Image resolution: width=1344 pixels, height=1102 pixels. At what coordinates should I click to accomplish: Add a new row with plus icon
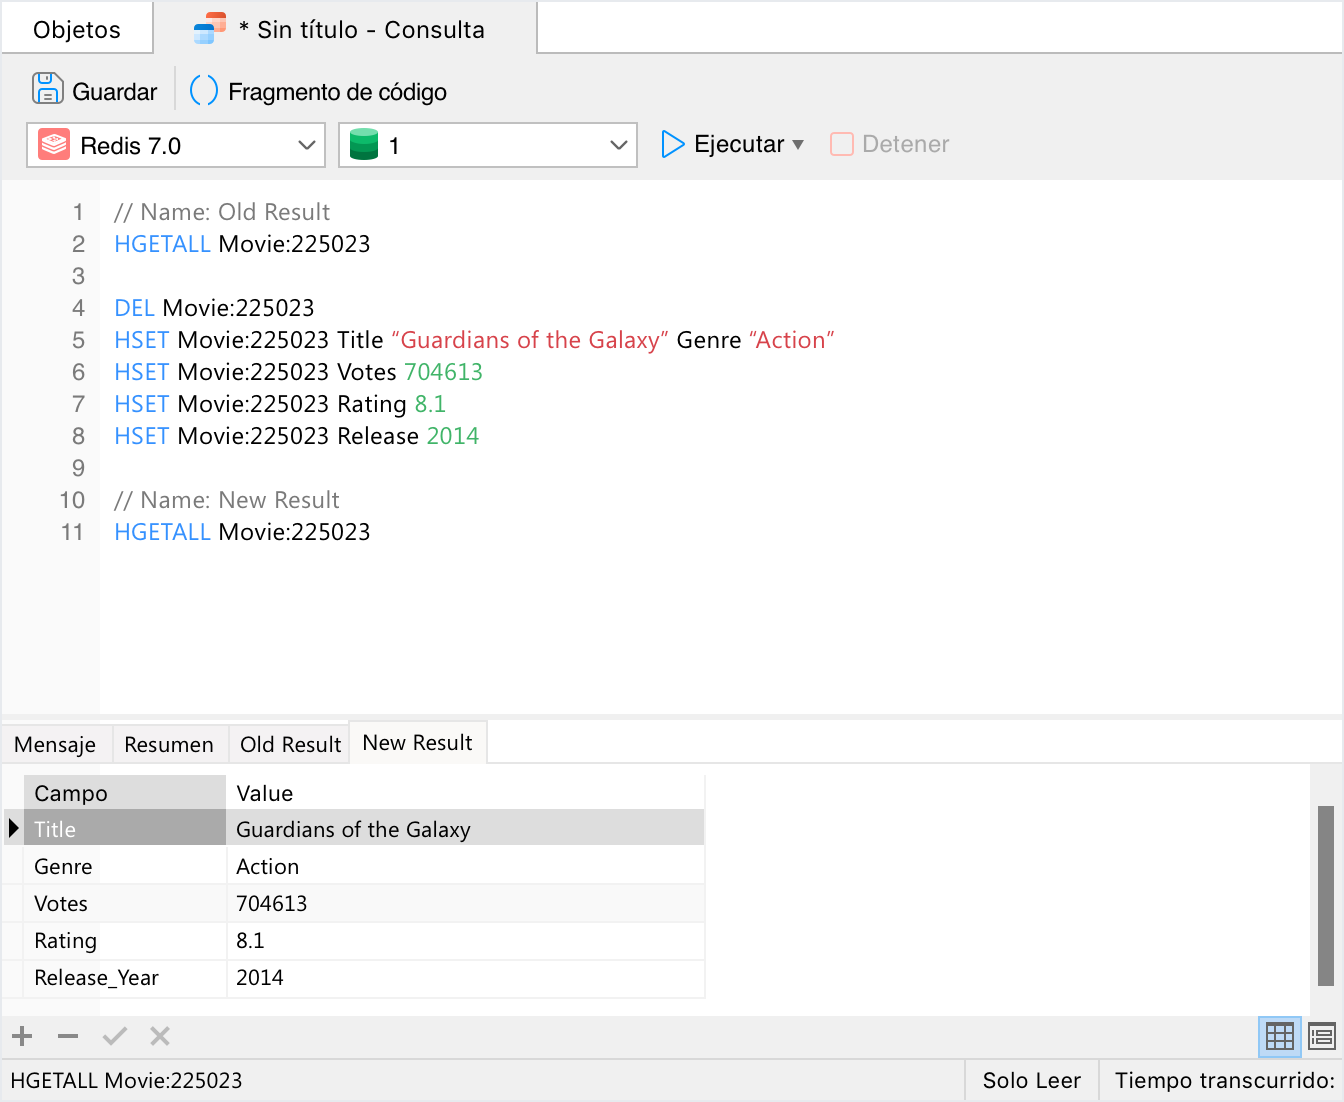click(22, 1036)
